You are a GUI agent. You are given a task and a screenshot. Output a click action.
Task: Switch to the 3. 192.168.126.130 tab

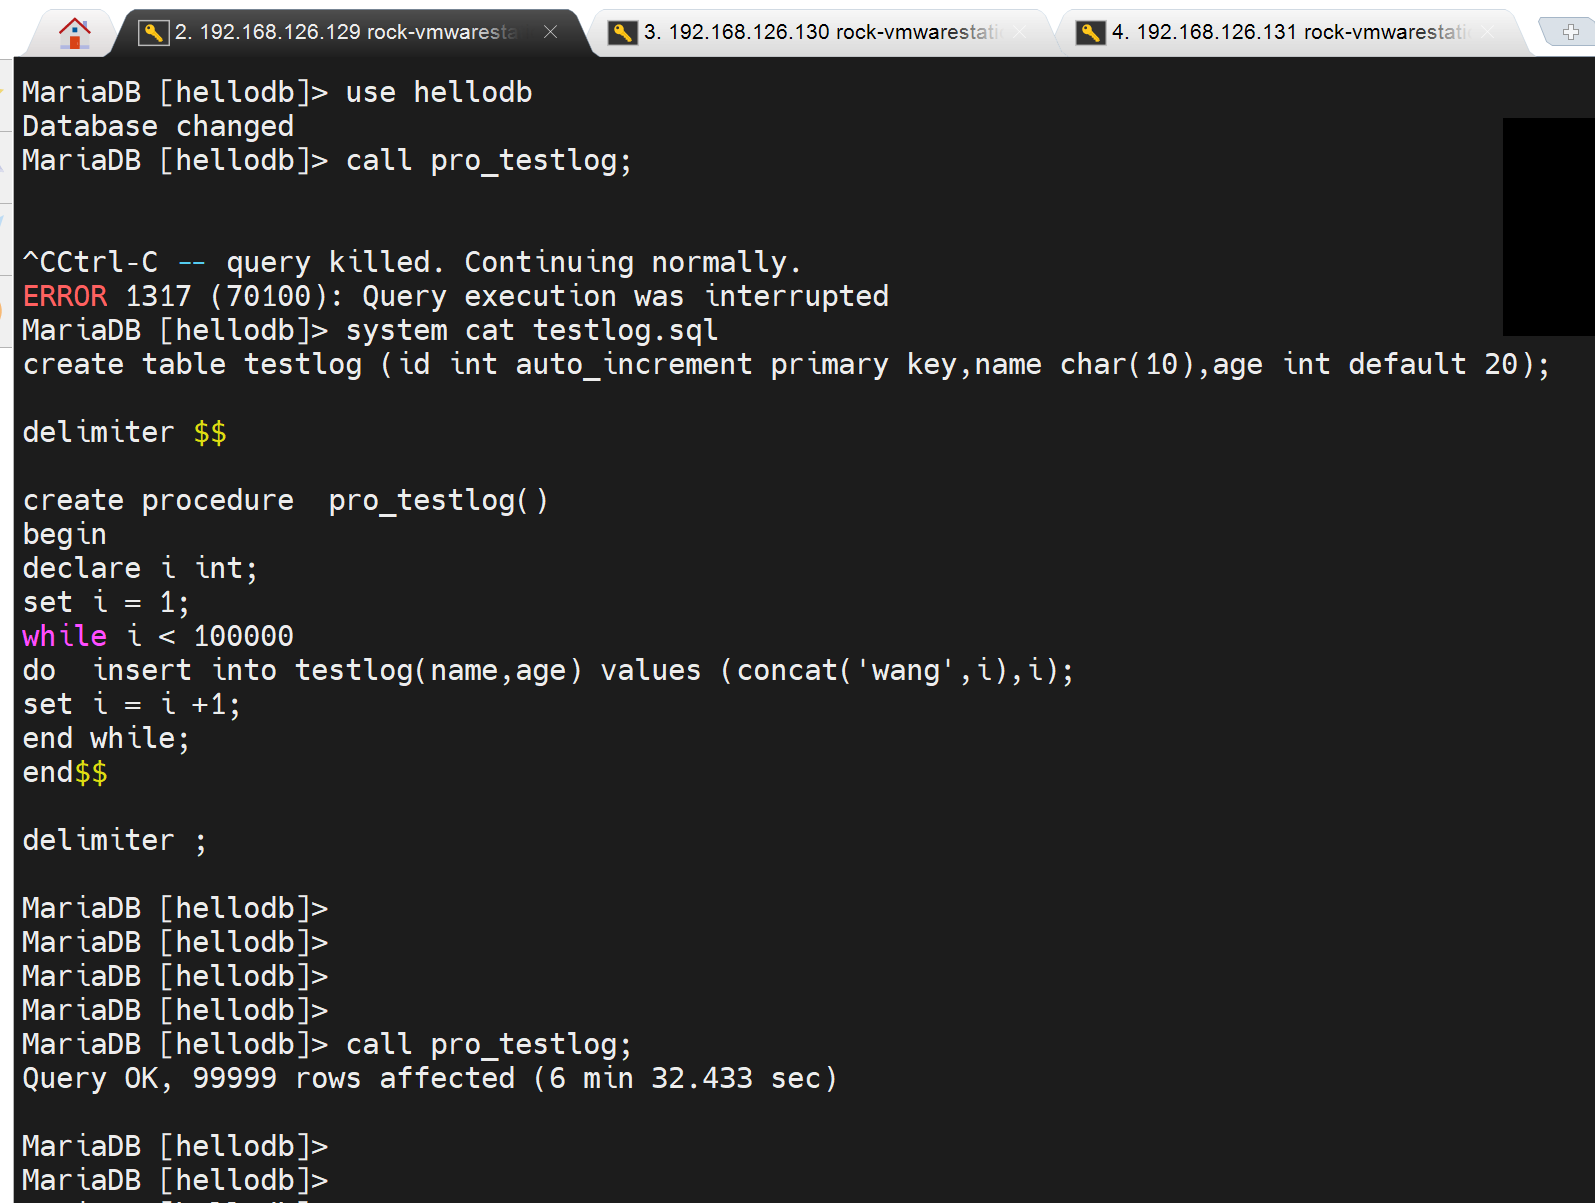(x=820, y=32)
